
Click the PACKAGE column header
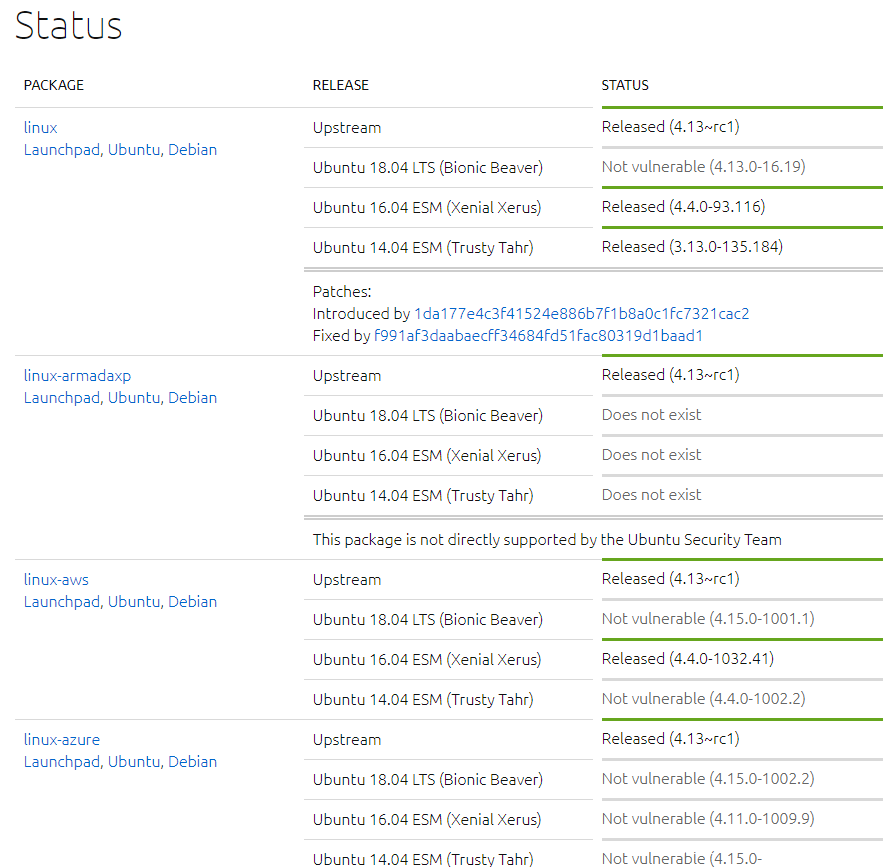[x=54, y=85]
